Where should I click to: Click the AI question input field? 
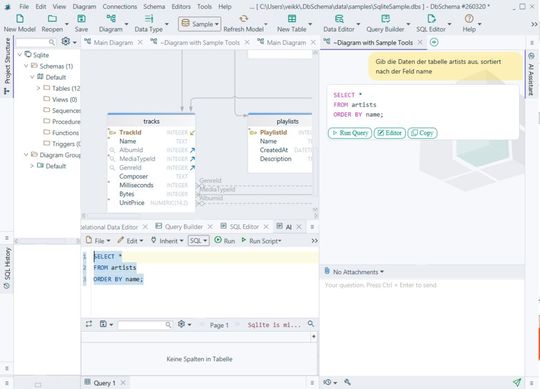point(422,327)
